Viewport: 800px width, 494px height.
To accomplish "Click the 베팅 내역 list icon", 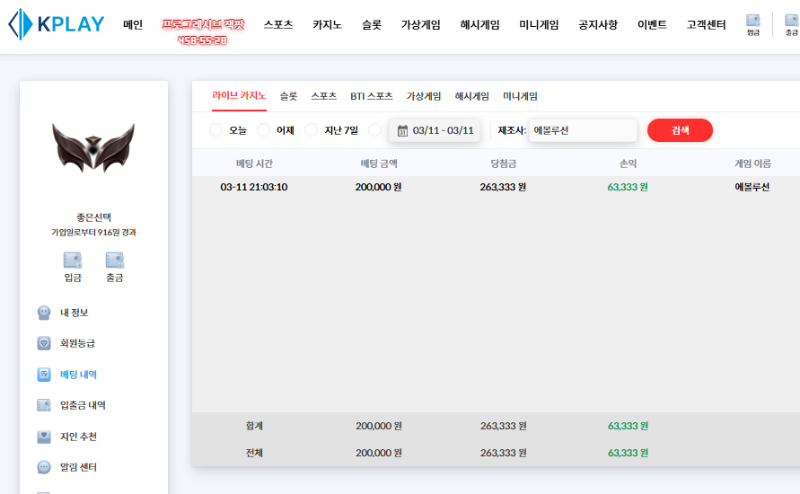I will pos(44,375).
